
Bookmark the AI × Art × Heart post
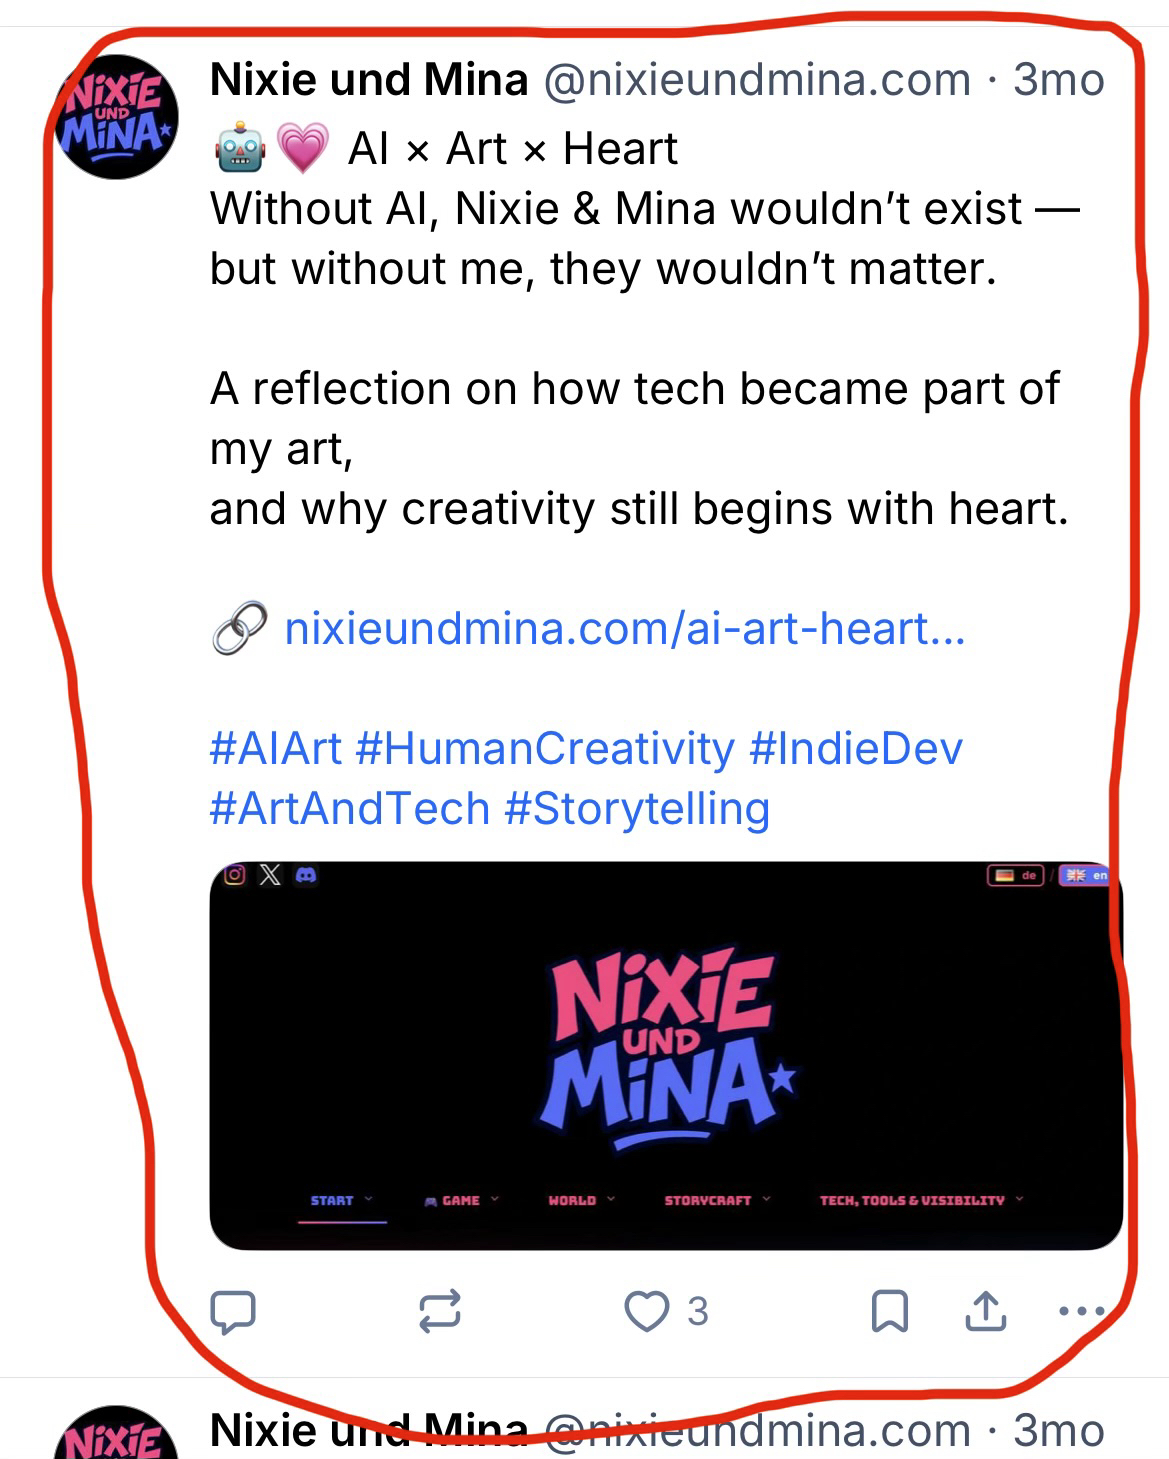(x=889, y=1311)
